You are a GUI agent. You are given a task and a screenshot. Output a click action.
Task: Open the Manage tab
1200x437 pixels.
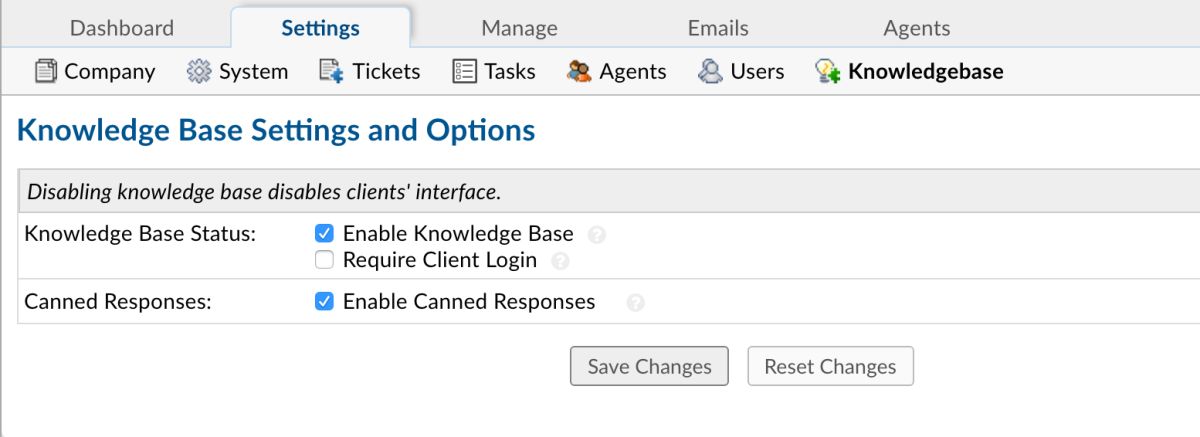point(519,28)
